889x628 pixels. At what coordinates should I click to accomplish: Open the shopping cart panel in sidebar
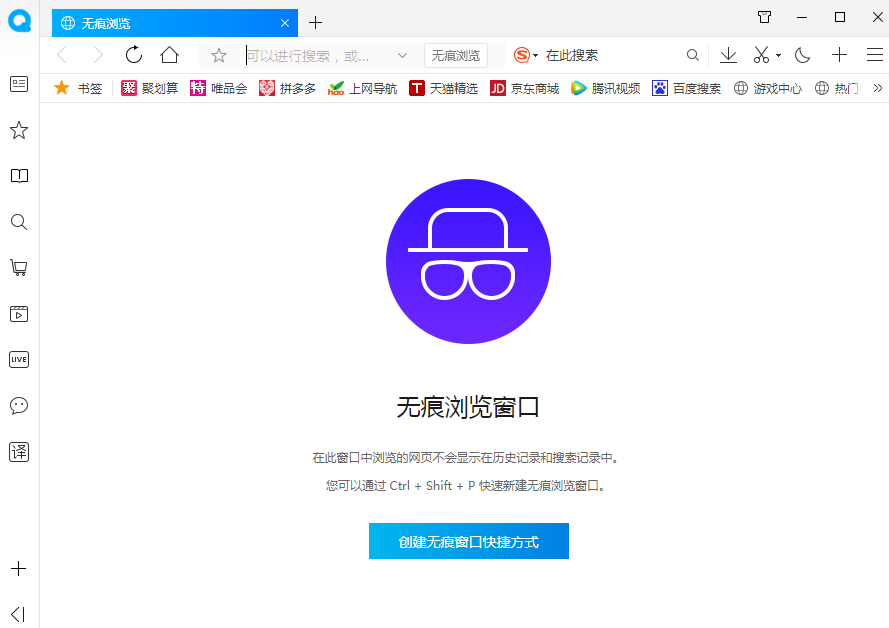click(18, 268)
